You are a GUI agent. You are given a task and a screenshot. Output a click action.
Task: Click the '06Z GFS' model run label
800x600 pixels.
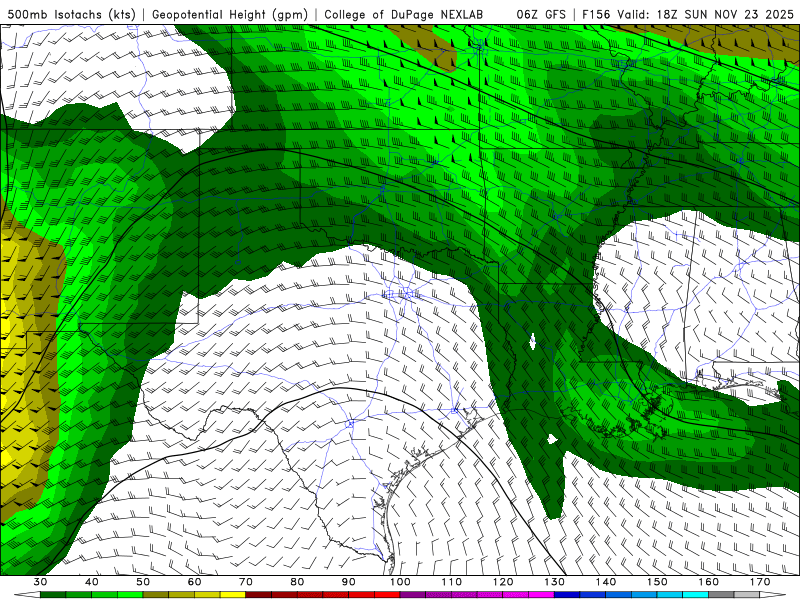tap(541, 14)
